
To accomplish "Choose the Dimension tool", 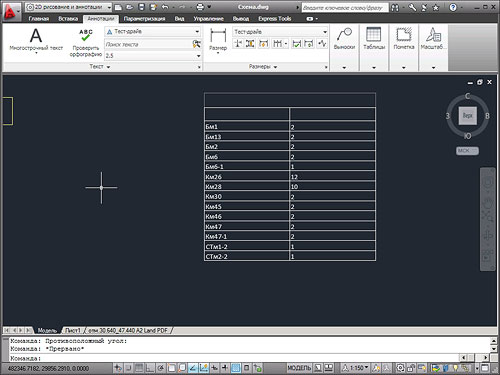I will click(x=218, y=40).
